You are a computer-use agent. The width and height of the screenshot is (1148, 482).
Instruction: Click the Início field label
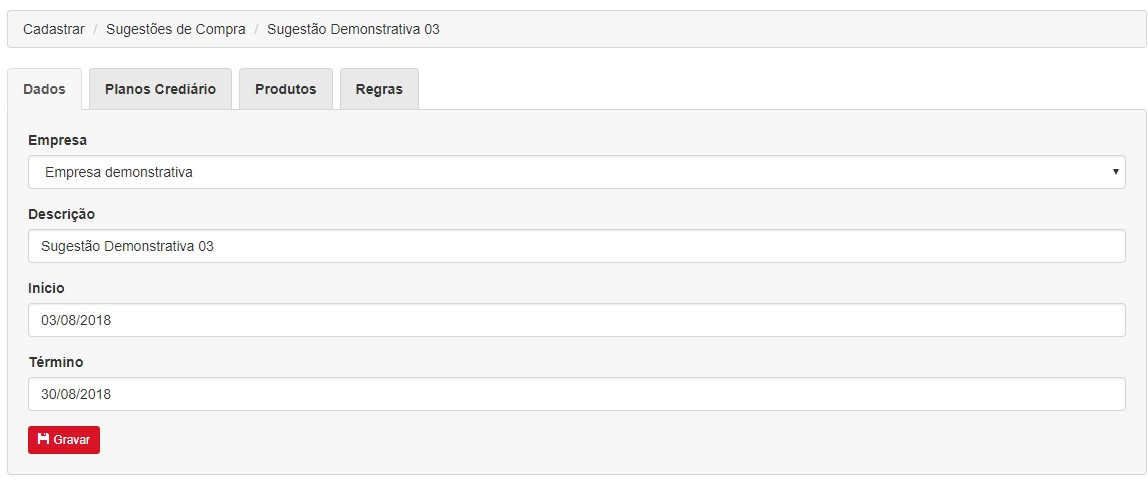tap(46, 288)
